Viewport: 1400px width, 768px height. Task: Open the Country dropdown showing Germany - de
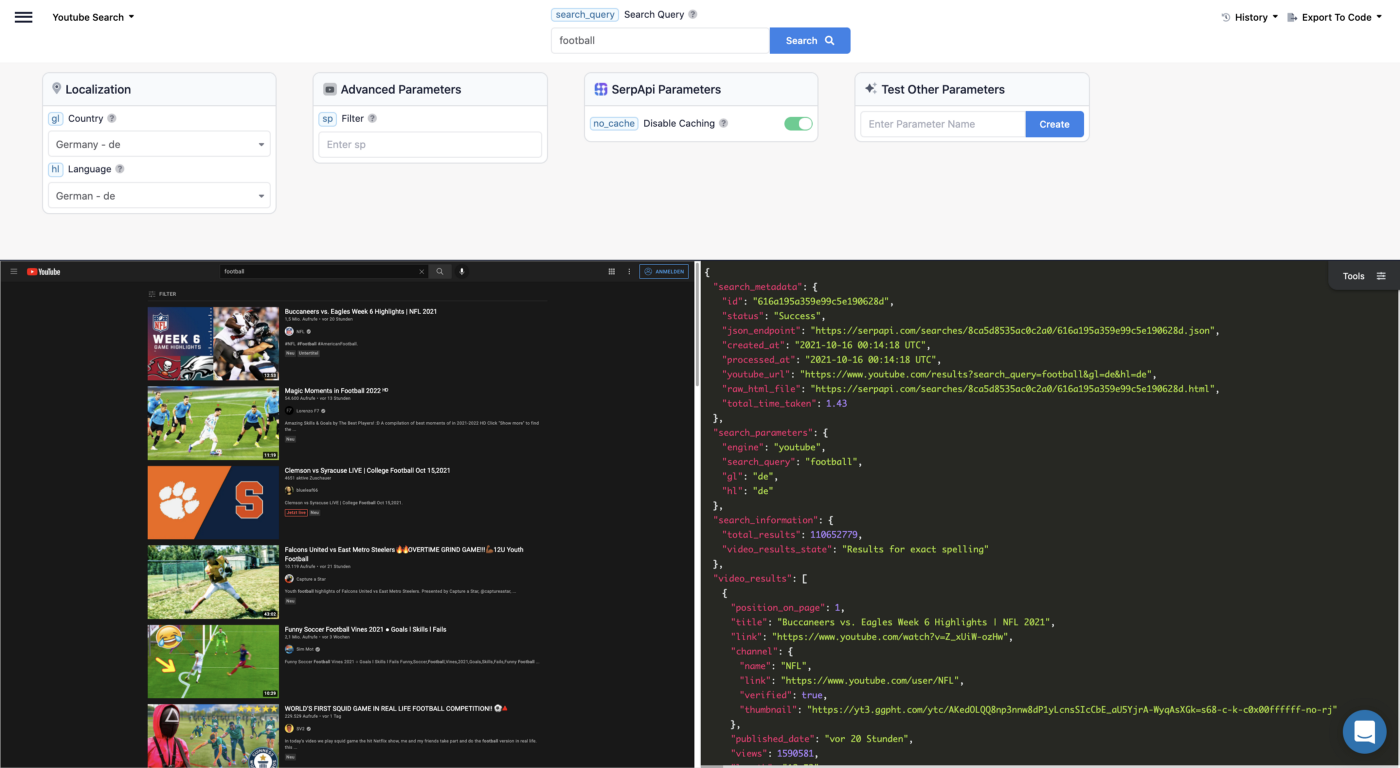159,144
